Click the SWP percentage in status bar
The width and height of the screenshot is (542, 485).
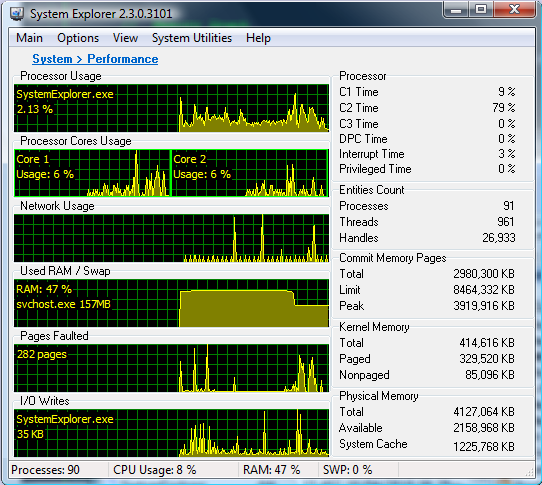coord(347,470)
